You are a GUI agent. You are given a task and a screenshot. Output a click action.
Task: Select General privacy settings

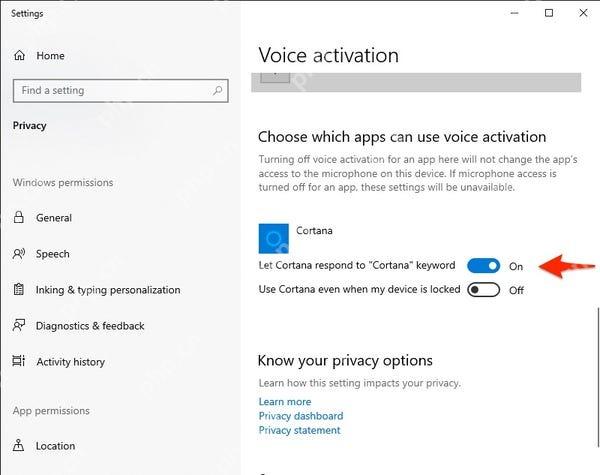click(54, 218)
